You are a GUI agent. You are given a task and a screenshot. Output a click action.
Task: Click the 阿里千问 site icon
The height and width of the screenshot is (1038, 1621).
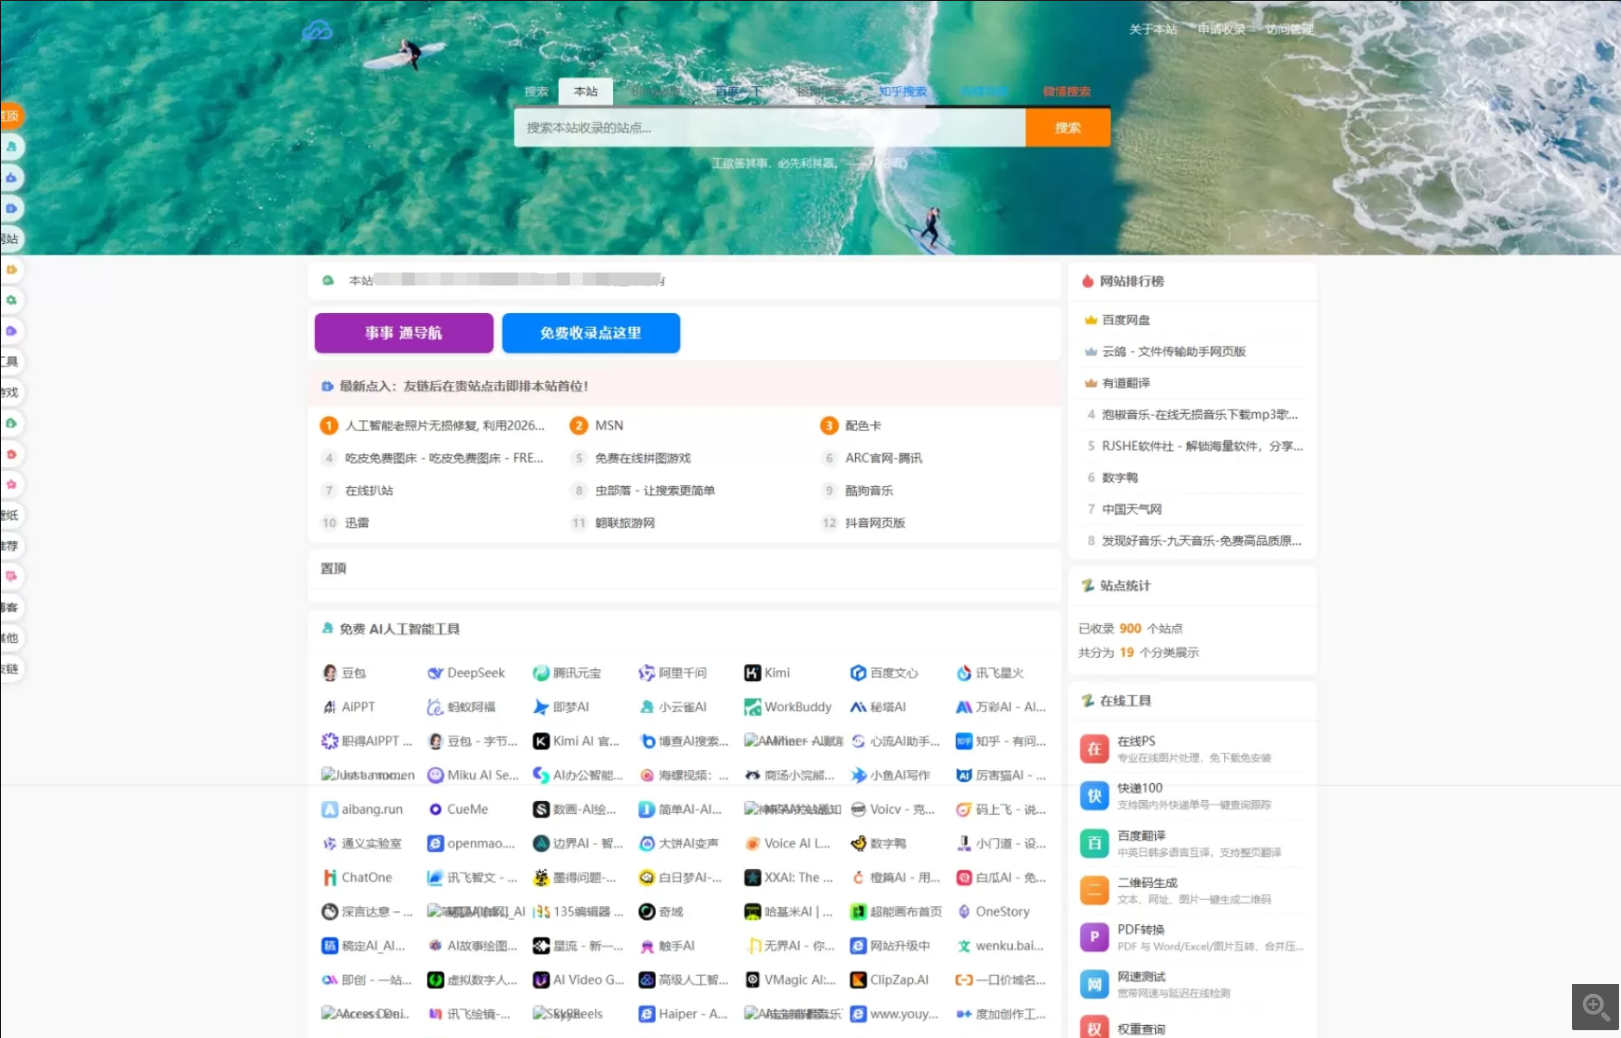646,673
